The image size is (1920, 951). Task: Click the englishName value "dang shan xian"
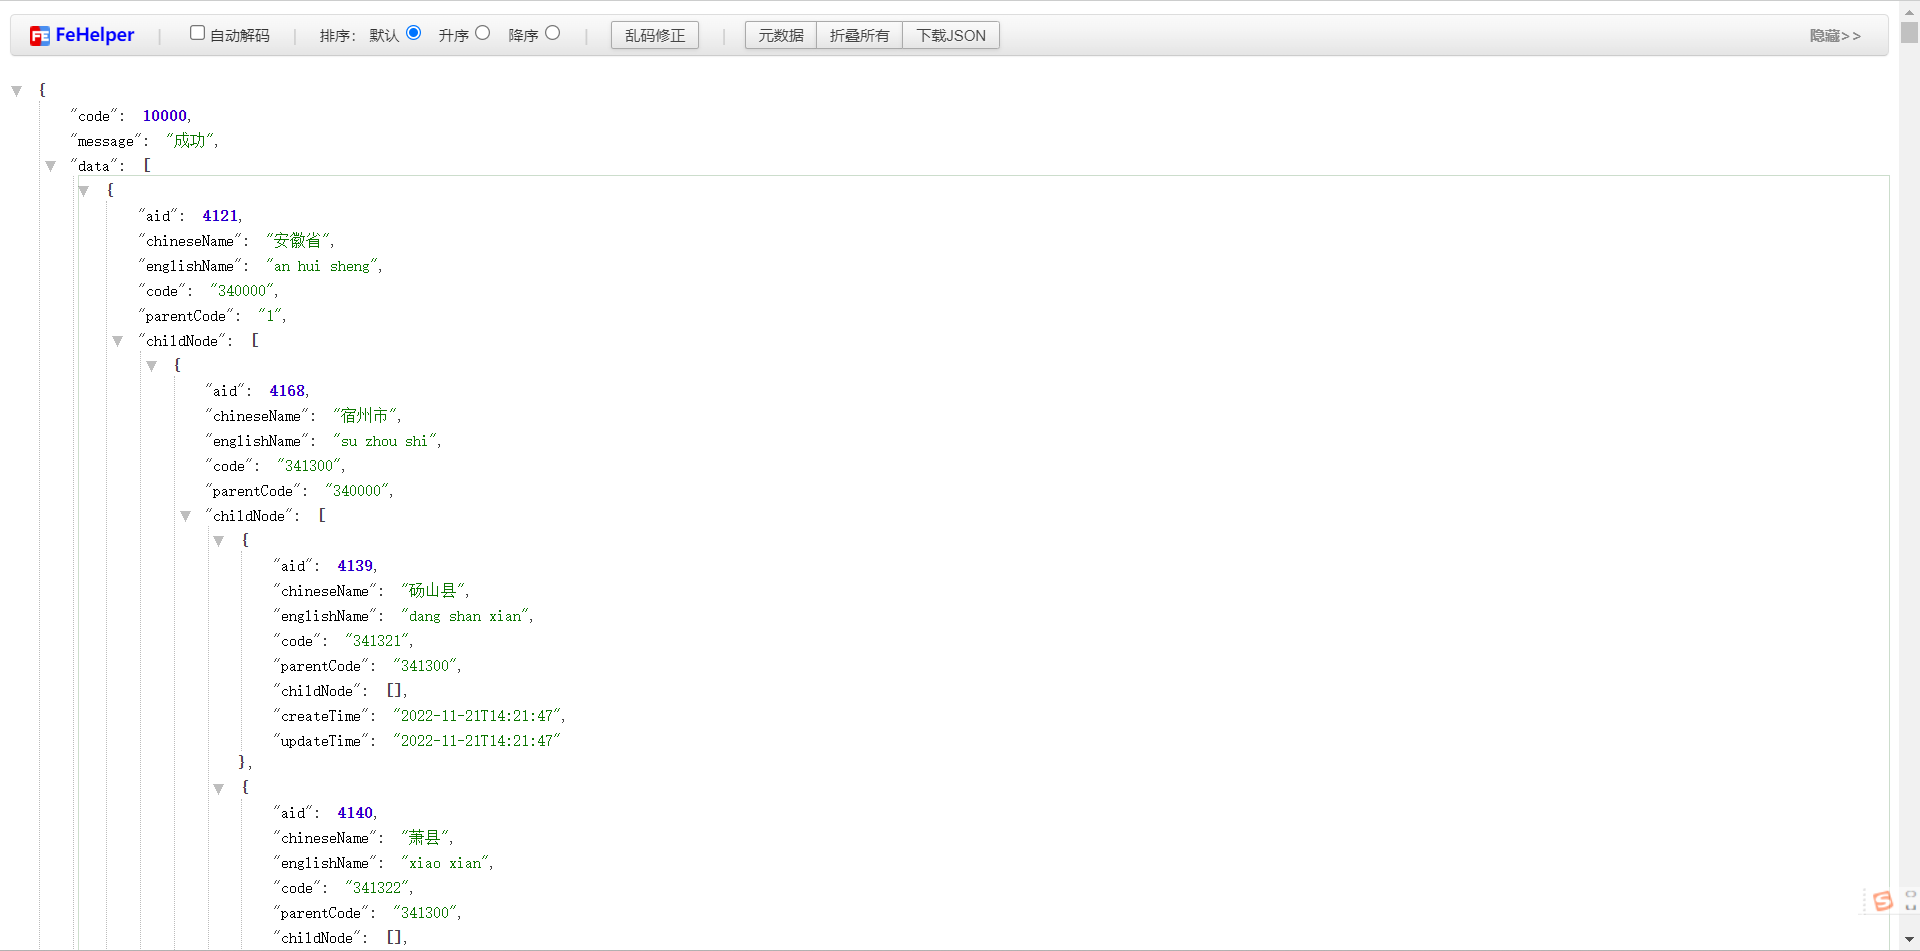465,616
